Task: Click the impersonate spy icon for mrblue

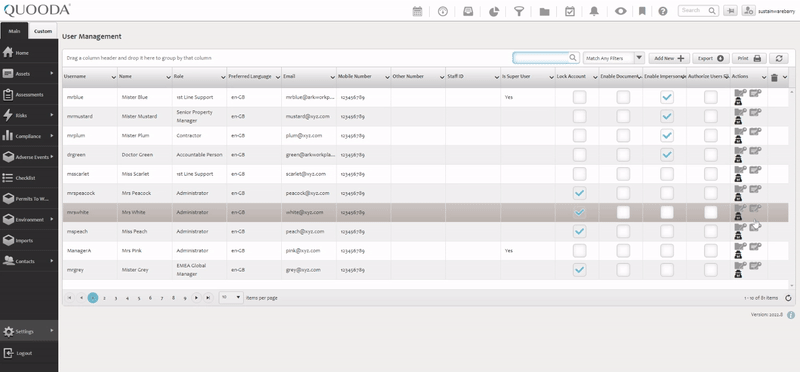Action: coord(738,102)
